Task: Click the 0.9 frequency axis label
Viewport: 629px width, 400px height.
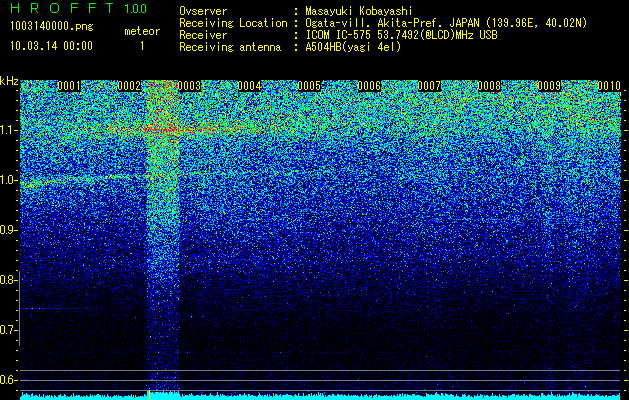Action: pos(8,230)
